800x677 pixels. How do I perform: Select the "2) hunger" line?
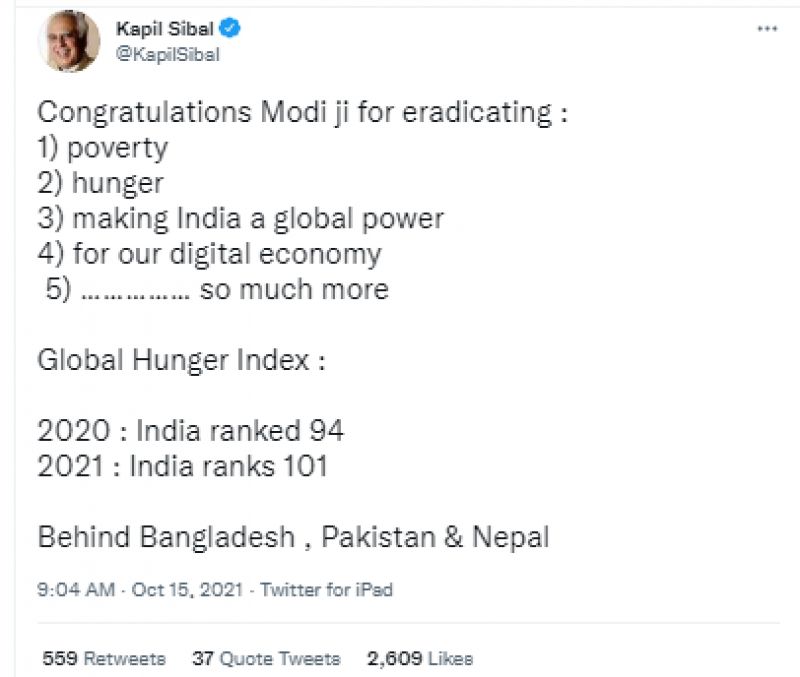[100, 183]
